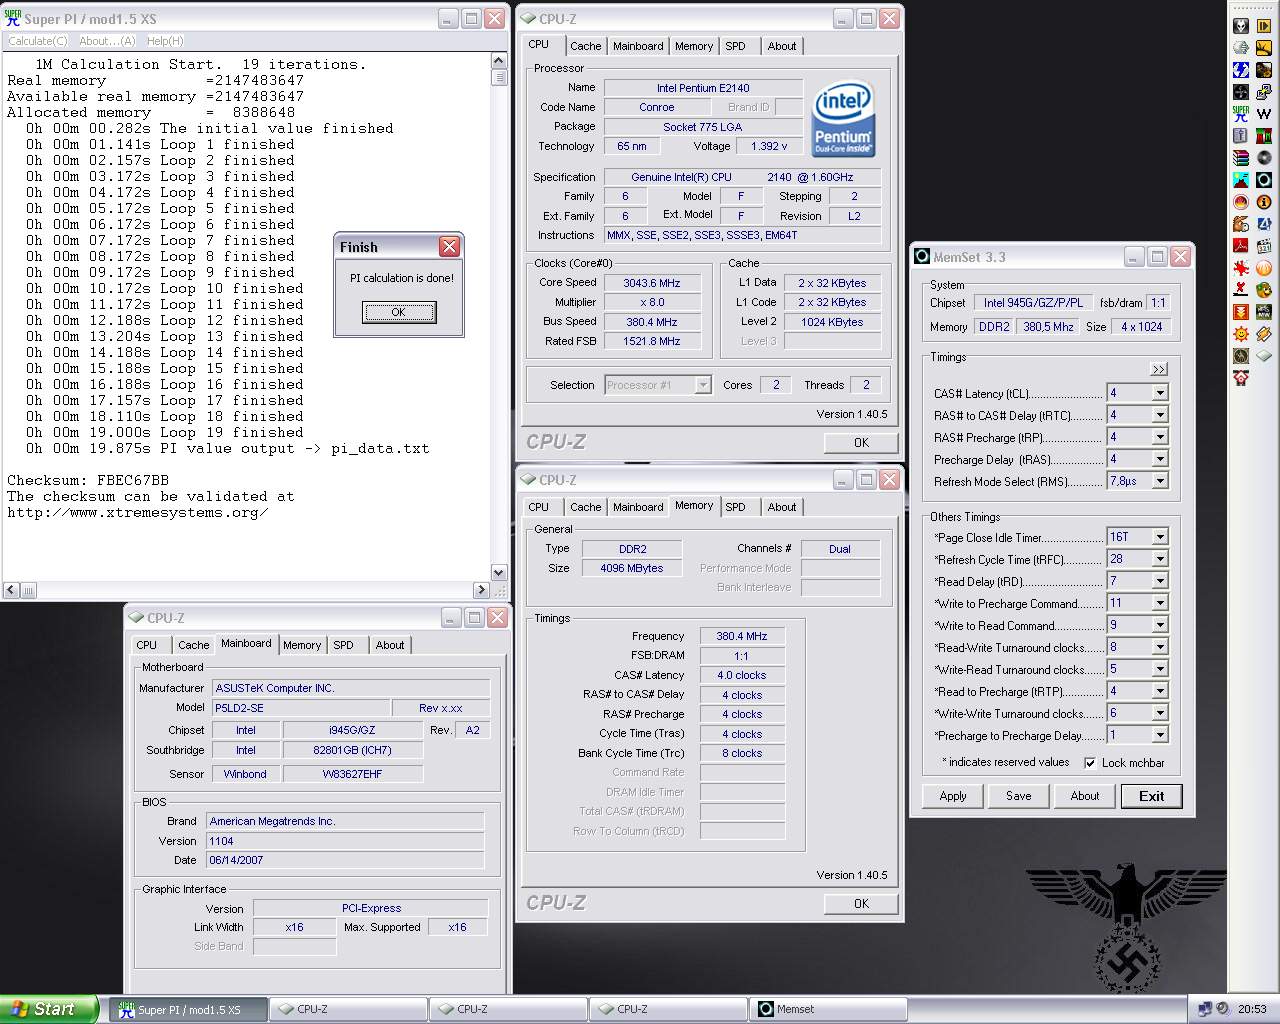This screenshot has height=1024, width=1280.
Task: Open Media Player Classic 321 clapperboard icon
Action: [1264, 245]
